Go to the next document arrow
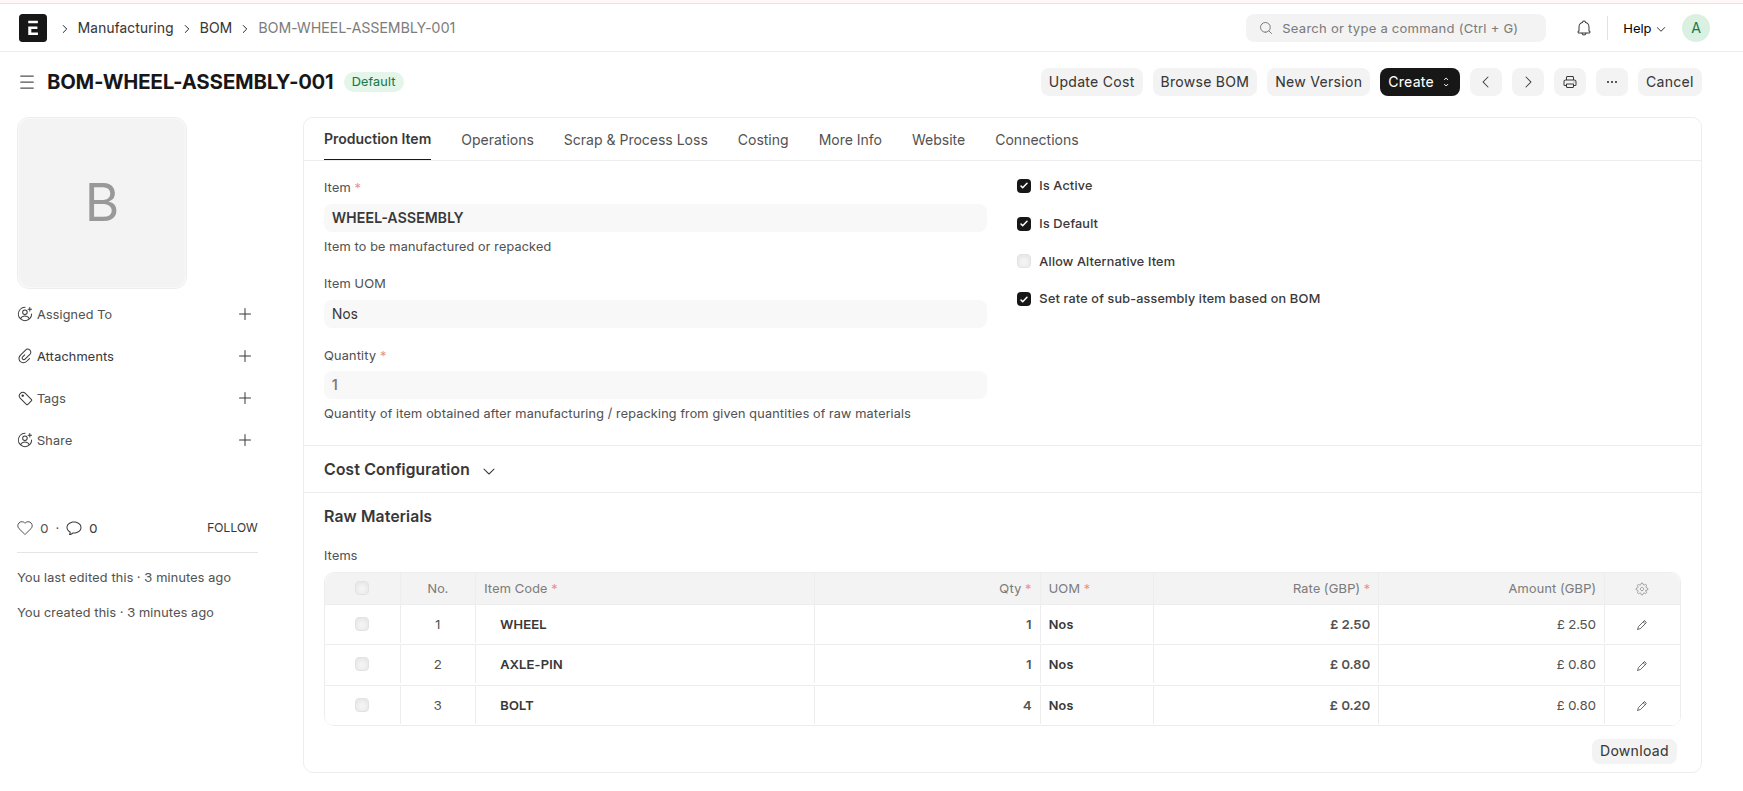1743x791 pixels. pos(1528,82)
